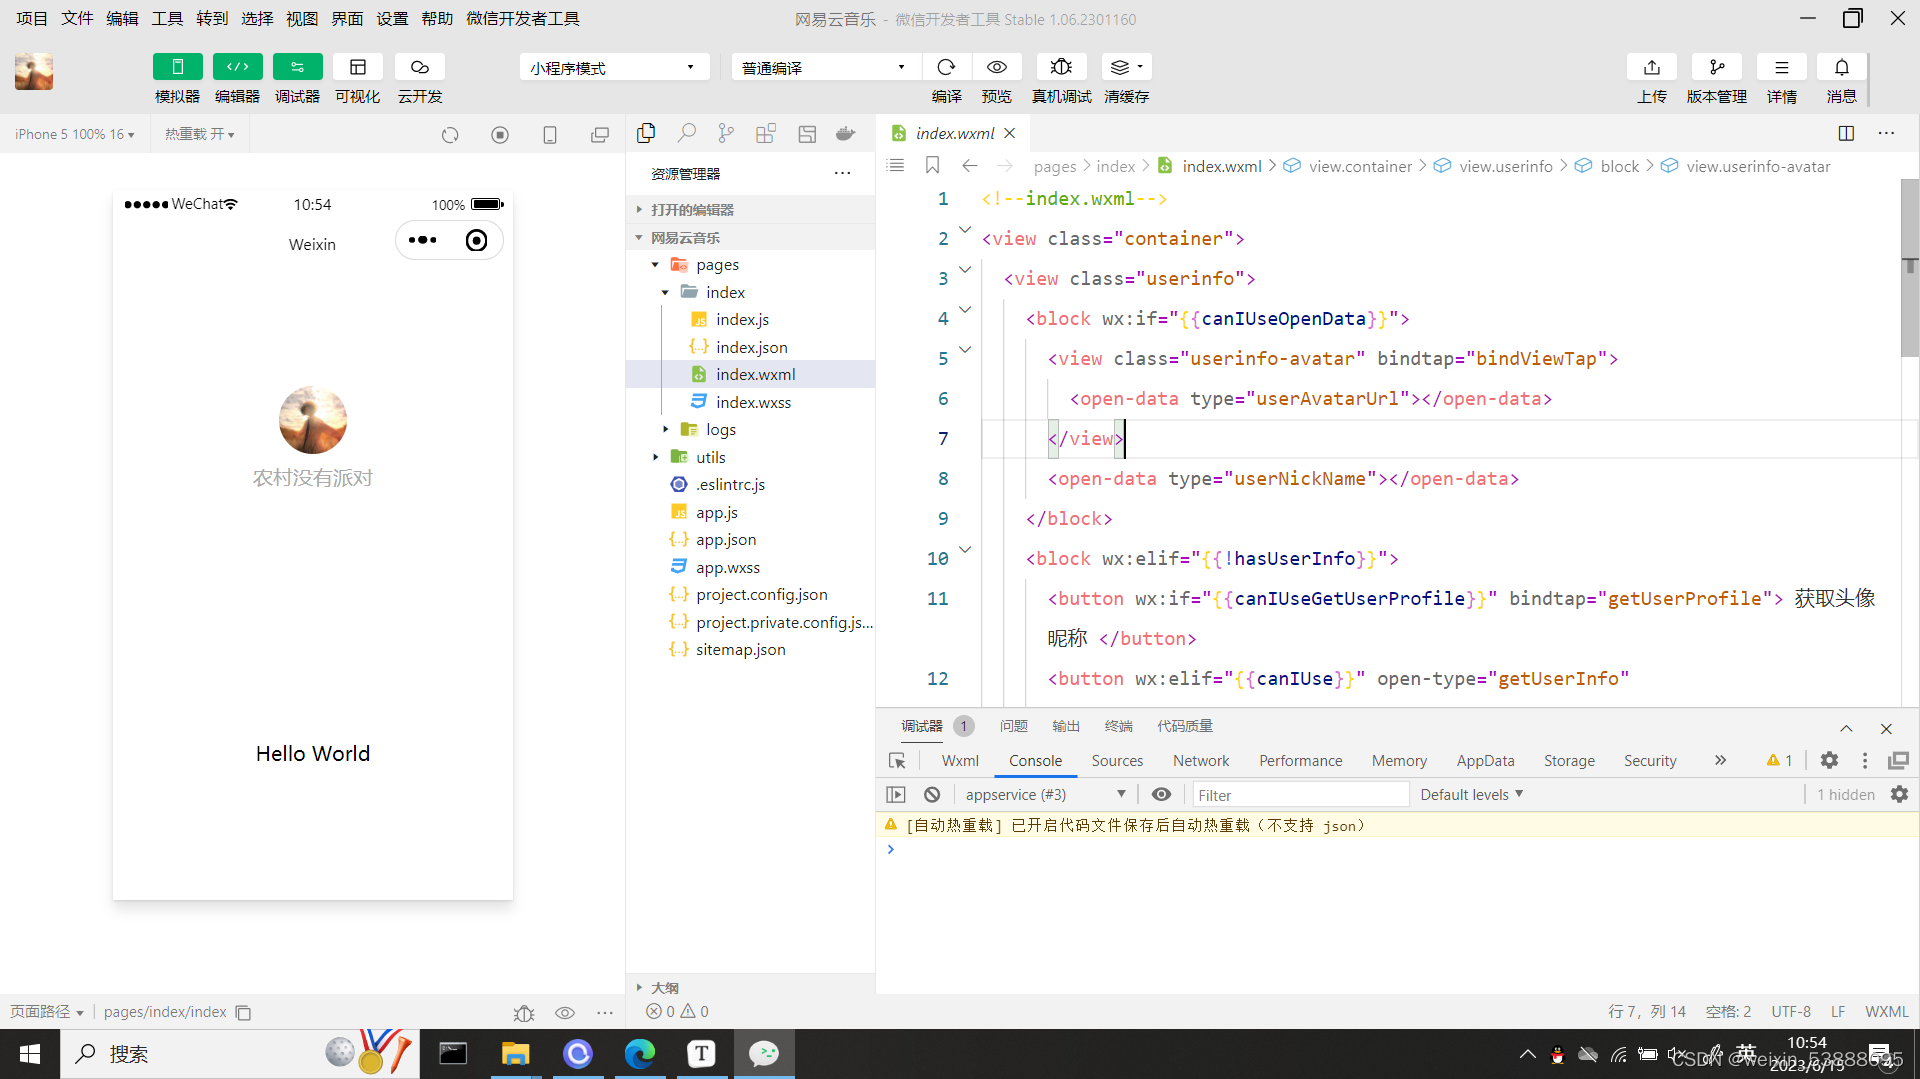Open sitemap.json file
Image resolution: width=1920 pixels, height=1079 pixels.
740,649
